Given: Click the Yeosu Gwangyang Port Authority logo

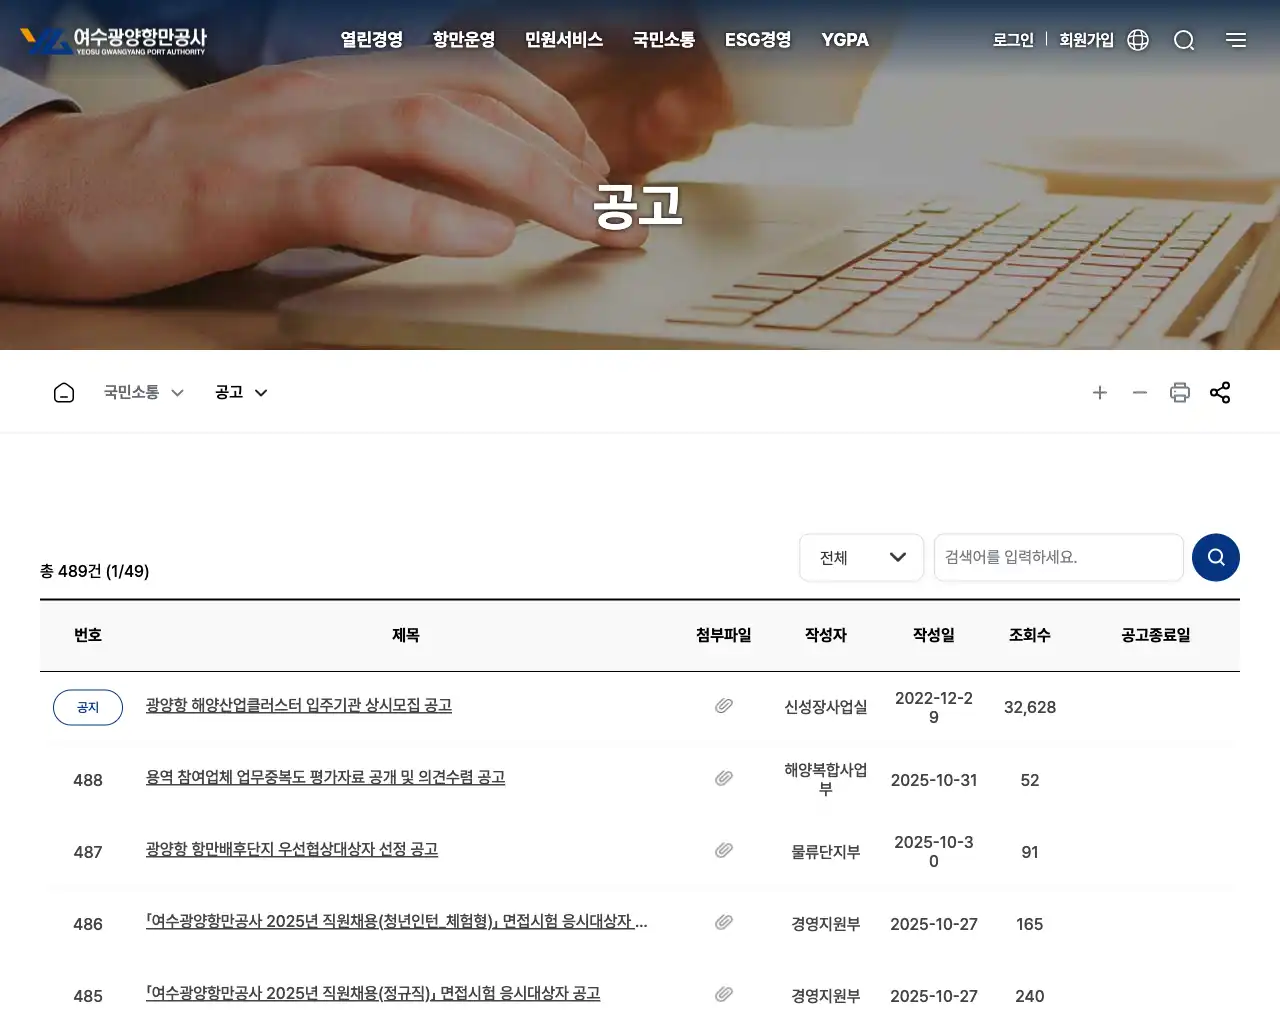Looking at the screenshot, I should point(113,40).
